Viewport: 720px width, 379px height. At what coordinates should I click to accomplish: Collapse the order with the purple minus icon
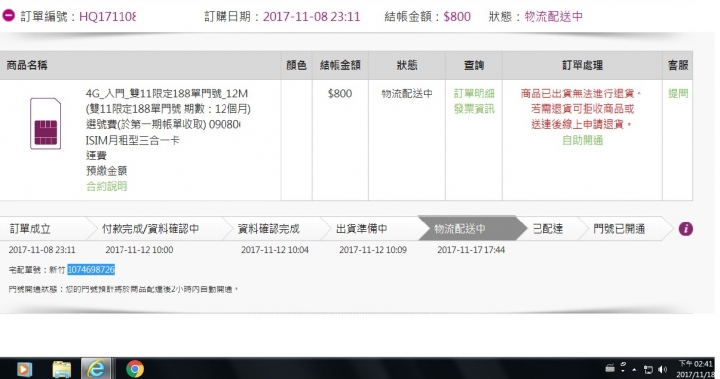coord(9,16)
